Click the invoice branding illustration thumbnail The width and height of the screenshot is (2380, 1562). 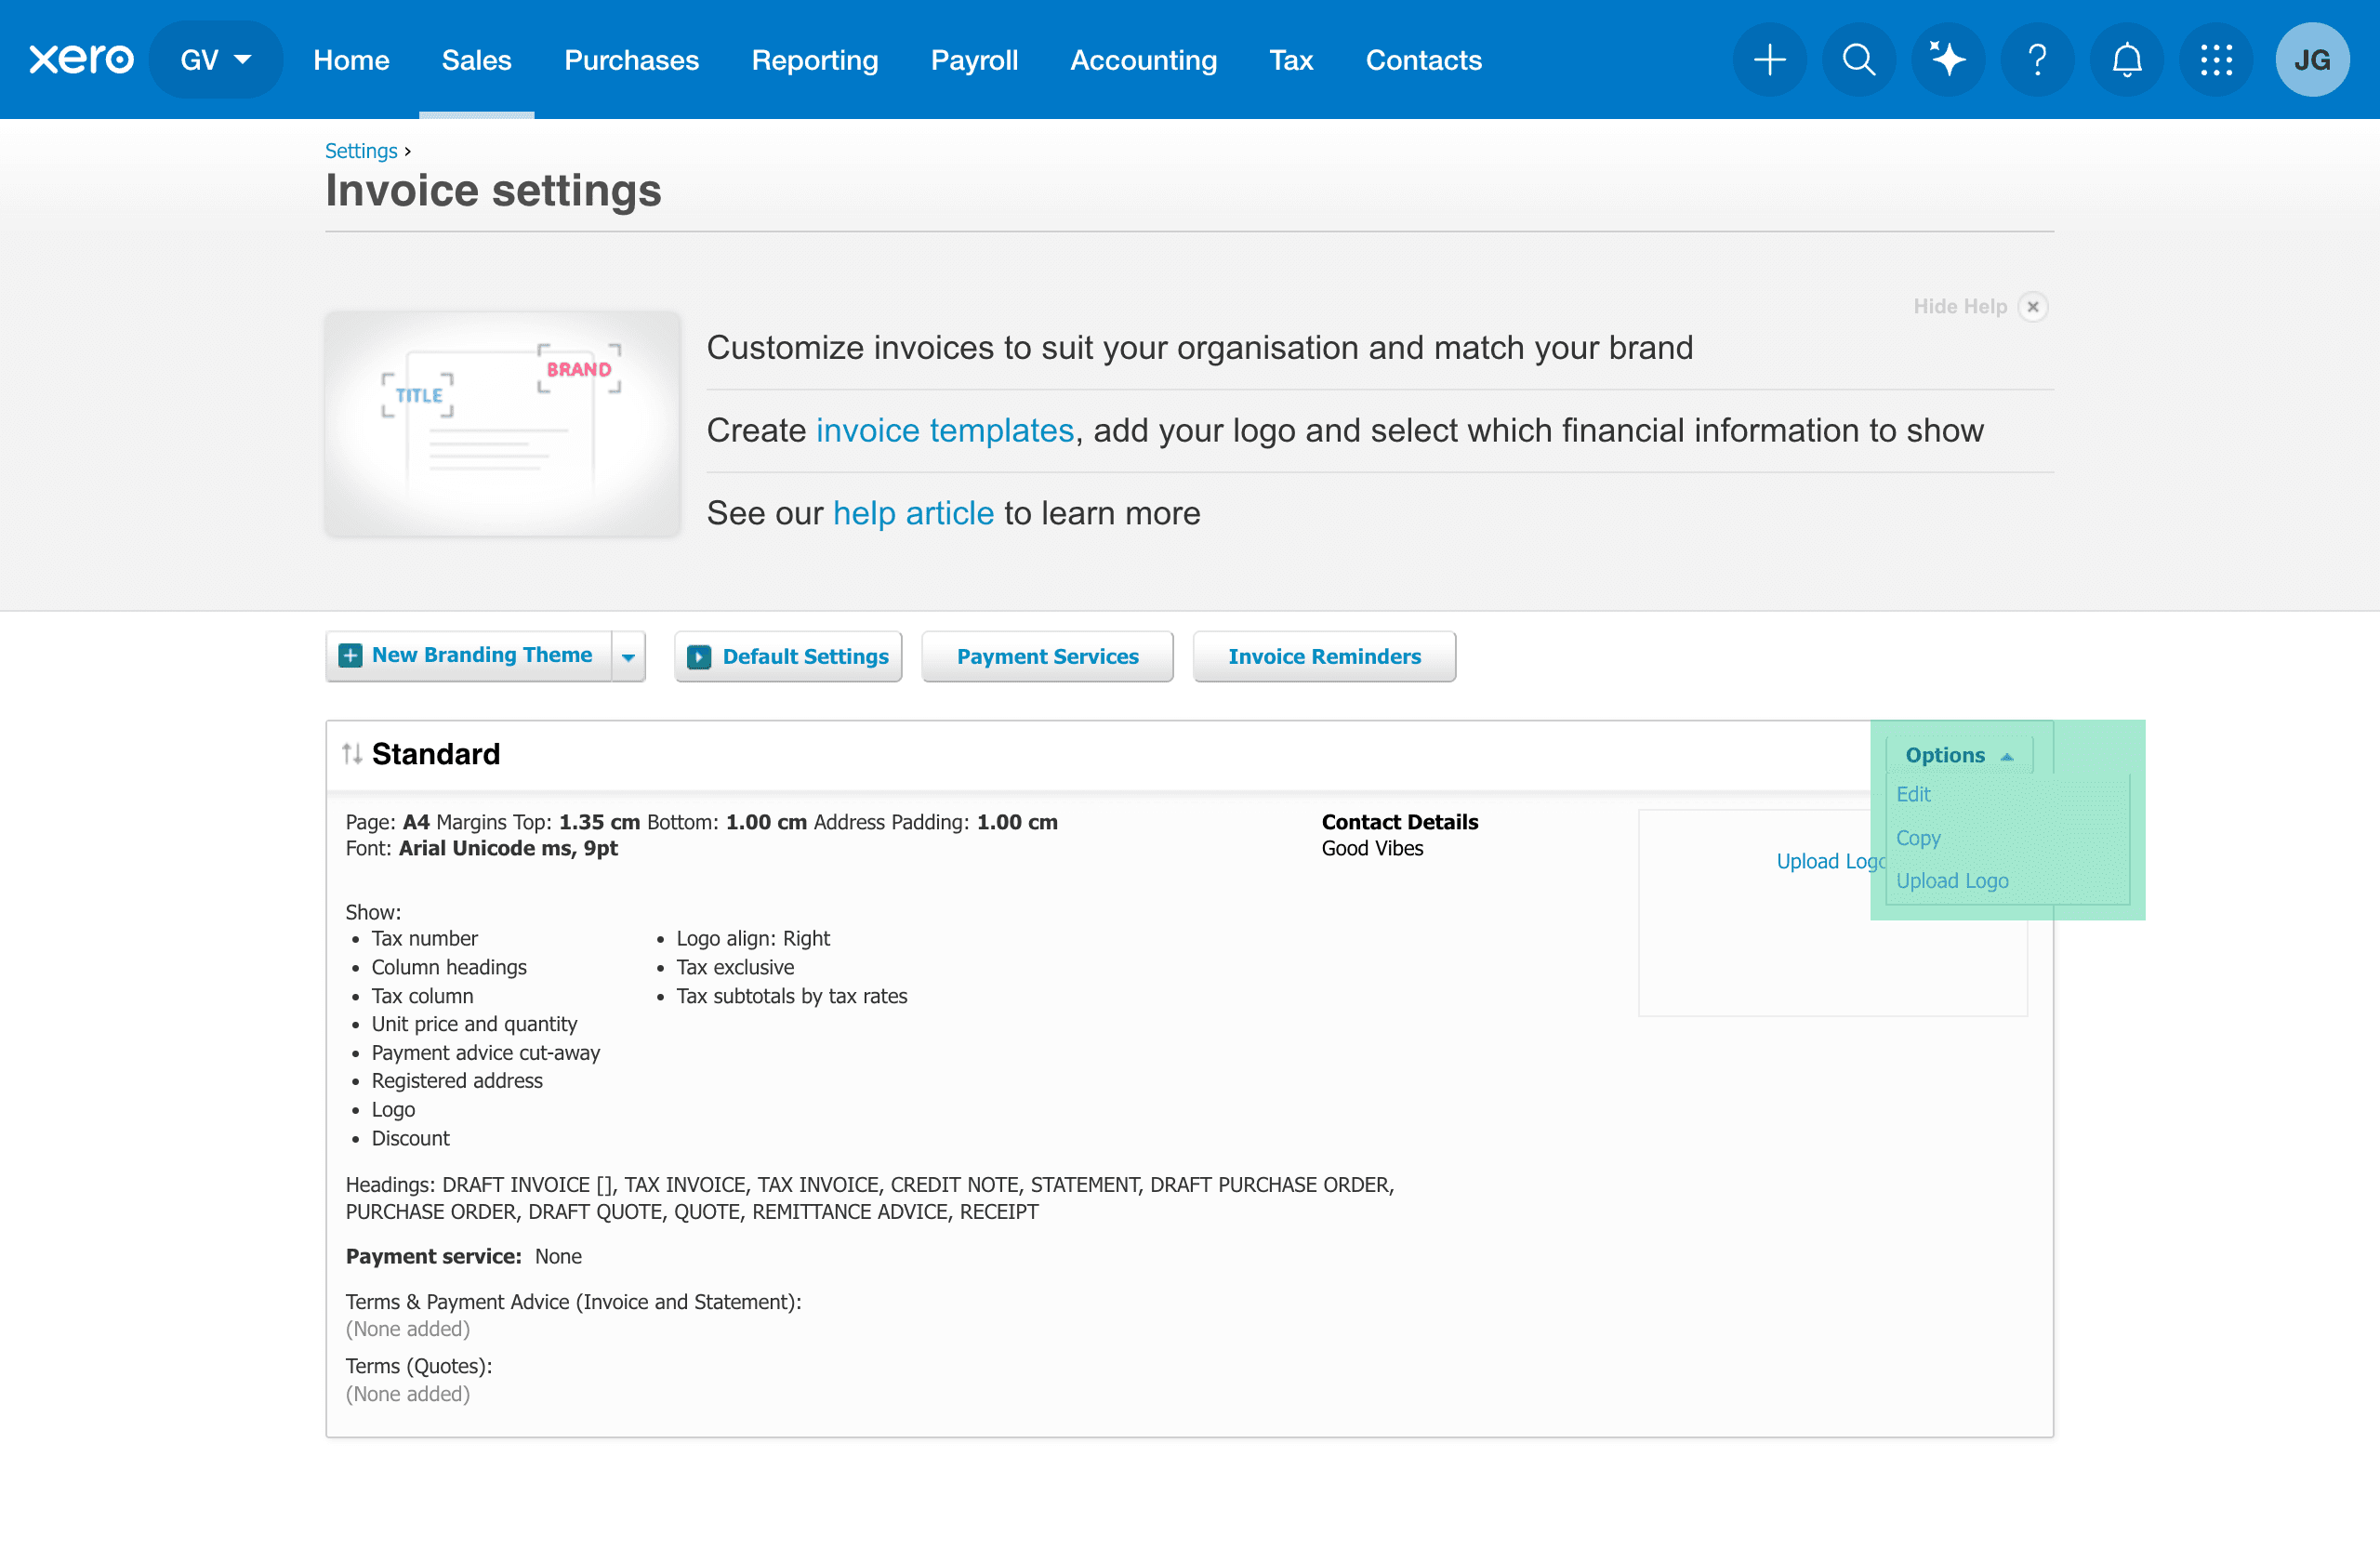(x=502, y=423)
